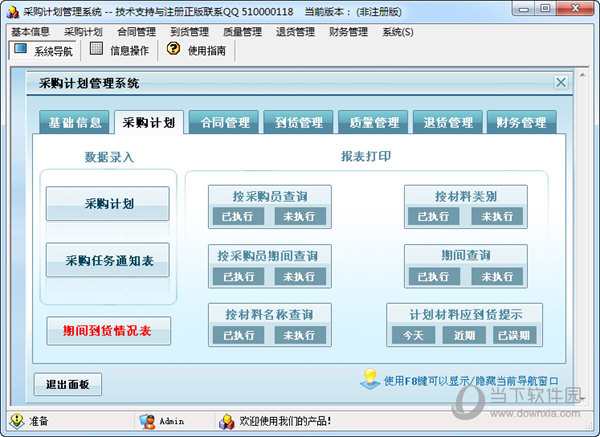Image resolution: width=600 pixels, height=437 pixels.
Task: Switch to the 财务管理 tab in panel
Action: (522, 122)
